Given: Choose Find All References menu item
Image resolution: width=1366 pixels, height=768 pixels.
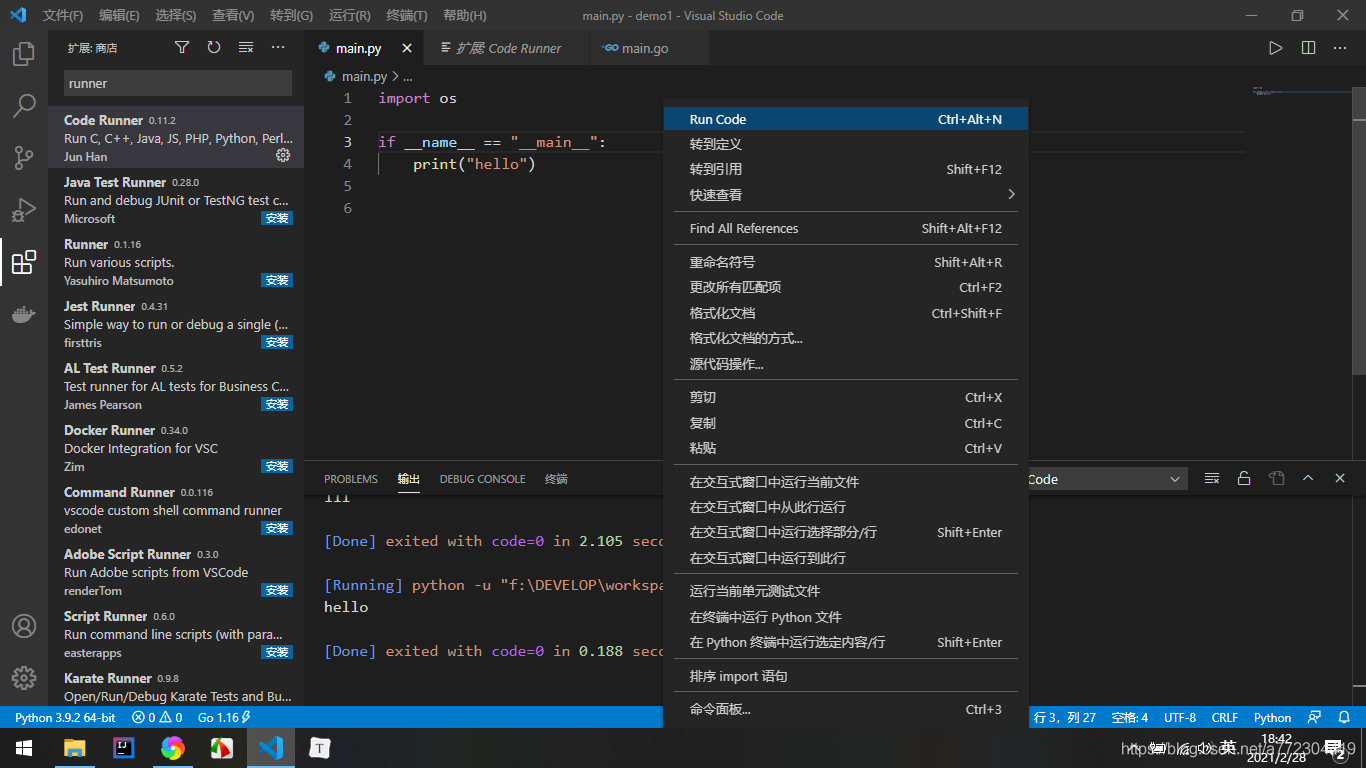Looking at the screenshot, I should pos(845,228).
